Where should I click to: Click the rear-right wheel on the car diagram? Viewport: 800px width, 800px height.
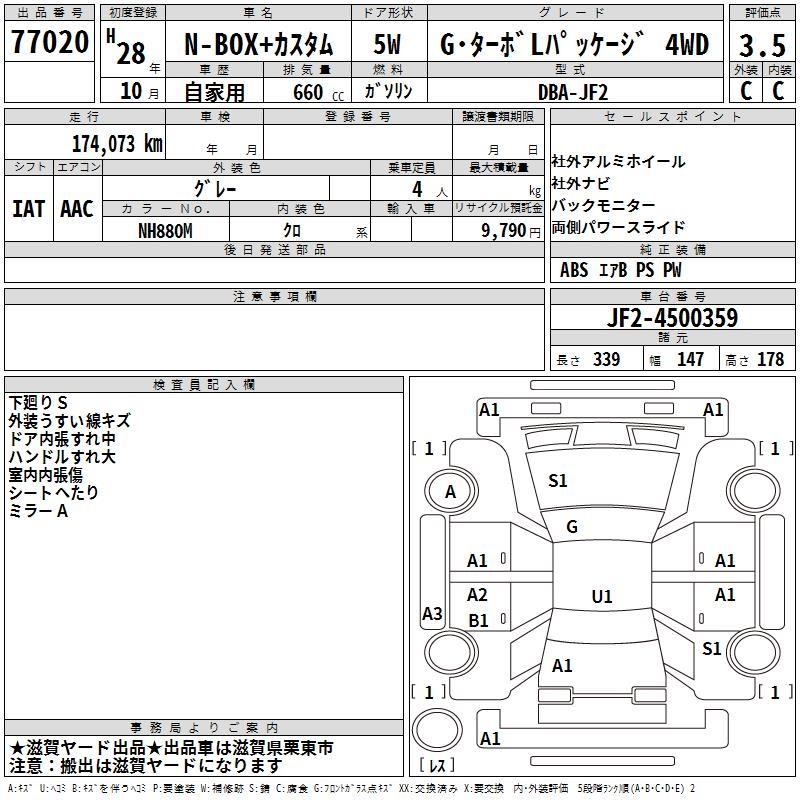756,653
